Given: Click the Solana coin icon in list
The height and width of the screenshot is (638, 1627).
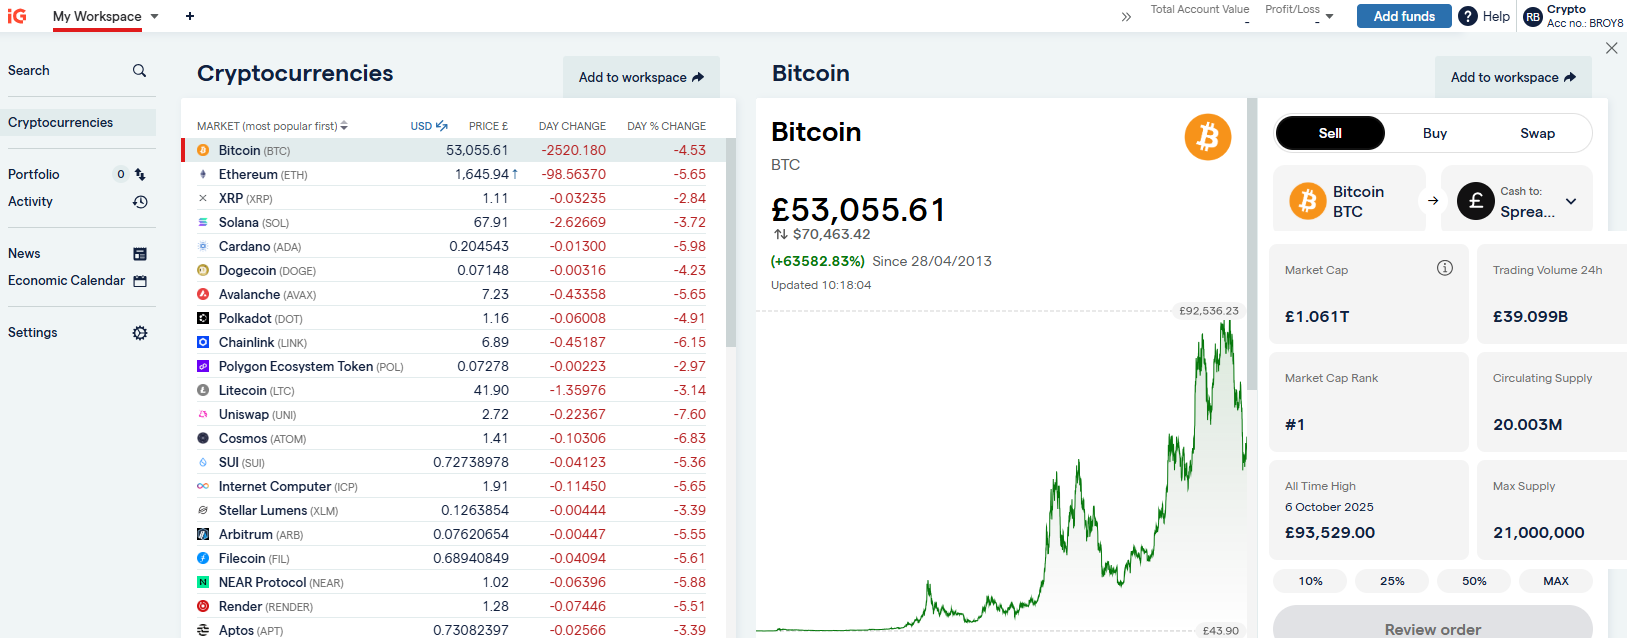Looking at the screenshot, I should pyautogui.click(x=203, y=223).
